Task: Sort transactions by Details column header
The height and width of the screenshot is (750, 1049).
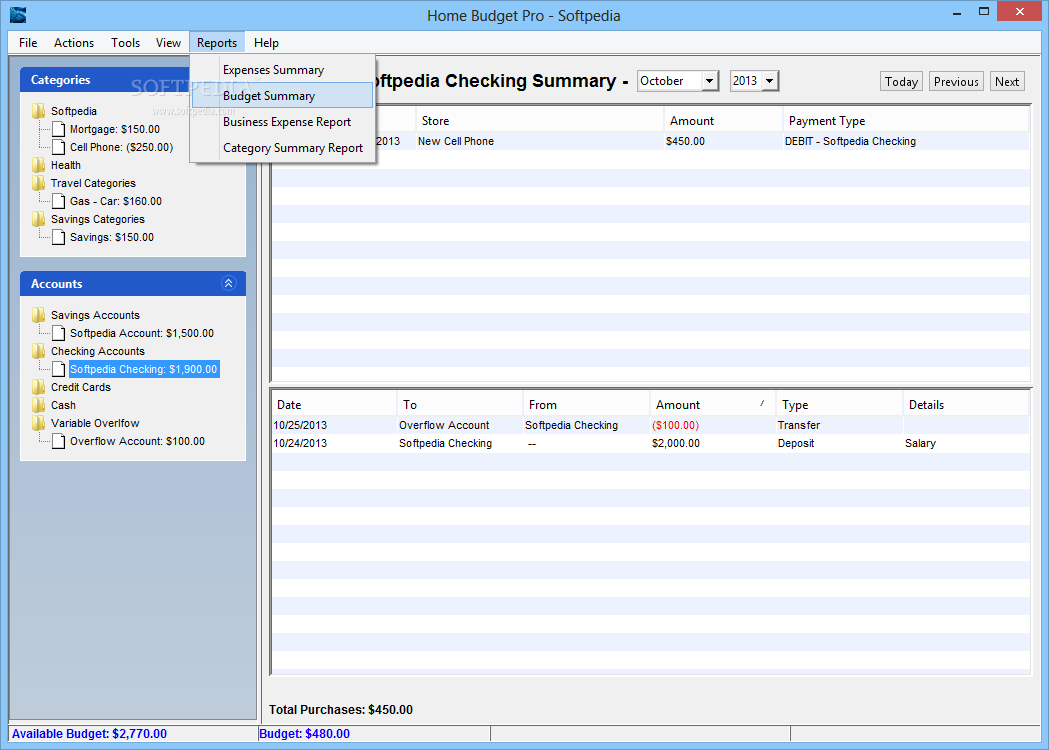Action: [965, 405]
